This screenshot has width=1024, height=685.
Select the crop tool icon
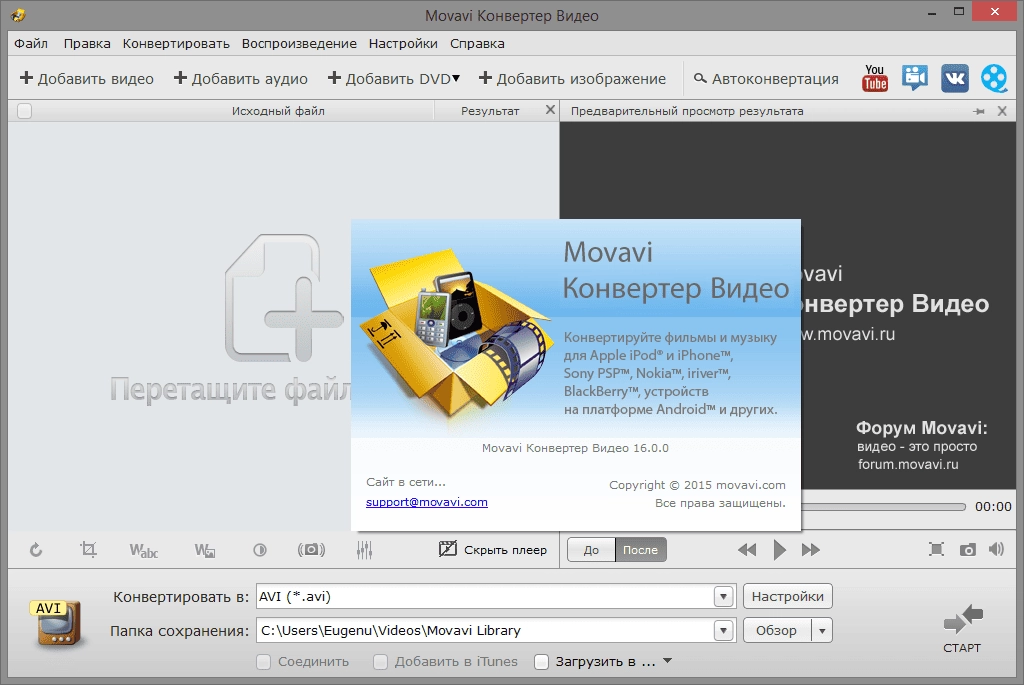[88, 550]
